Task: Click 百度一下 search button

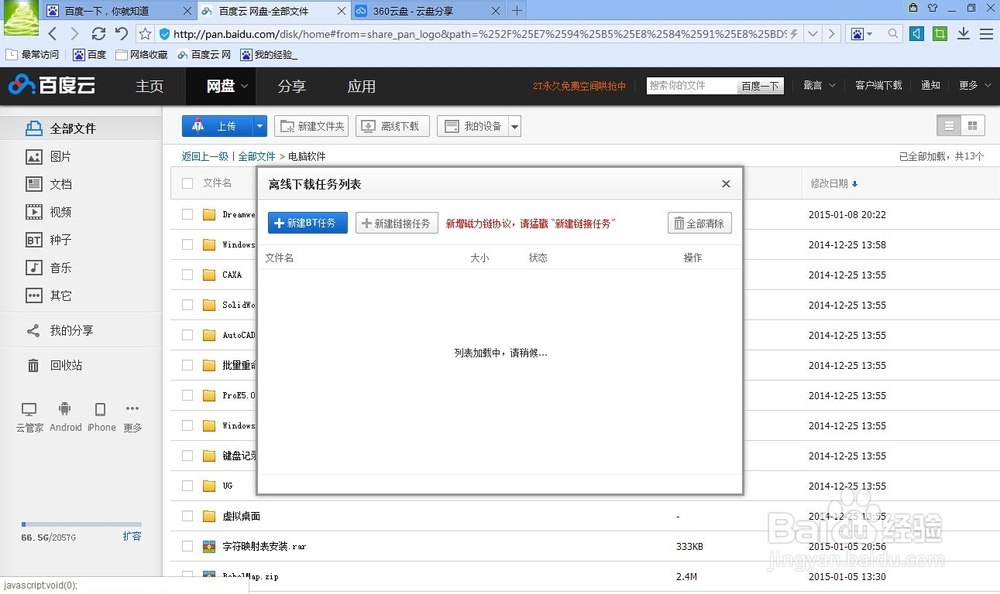Action: point(760,85)
